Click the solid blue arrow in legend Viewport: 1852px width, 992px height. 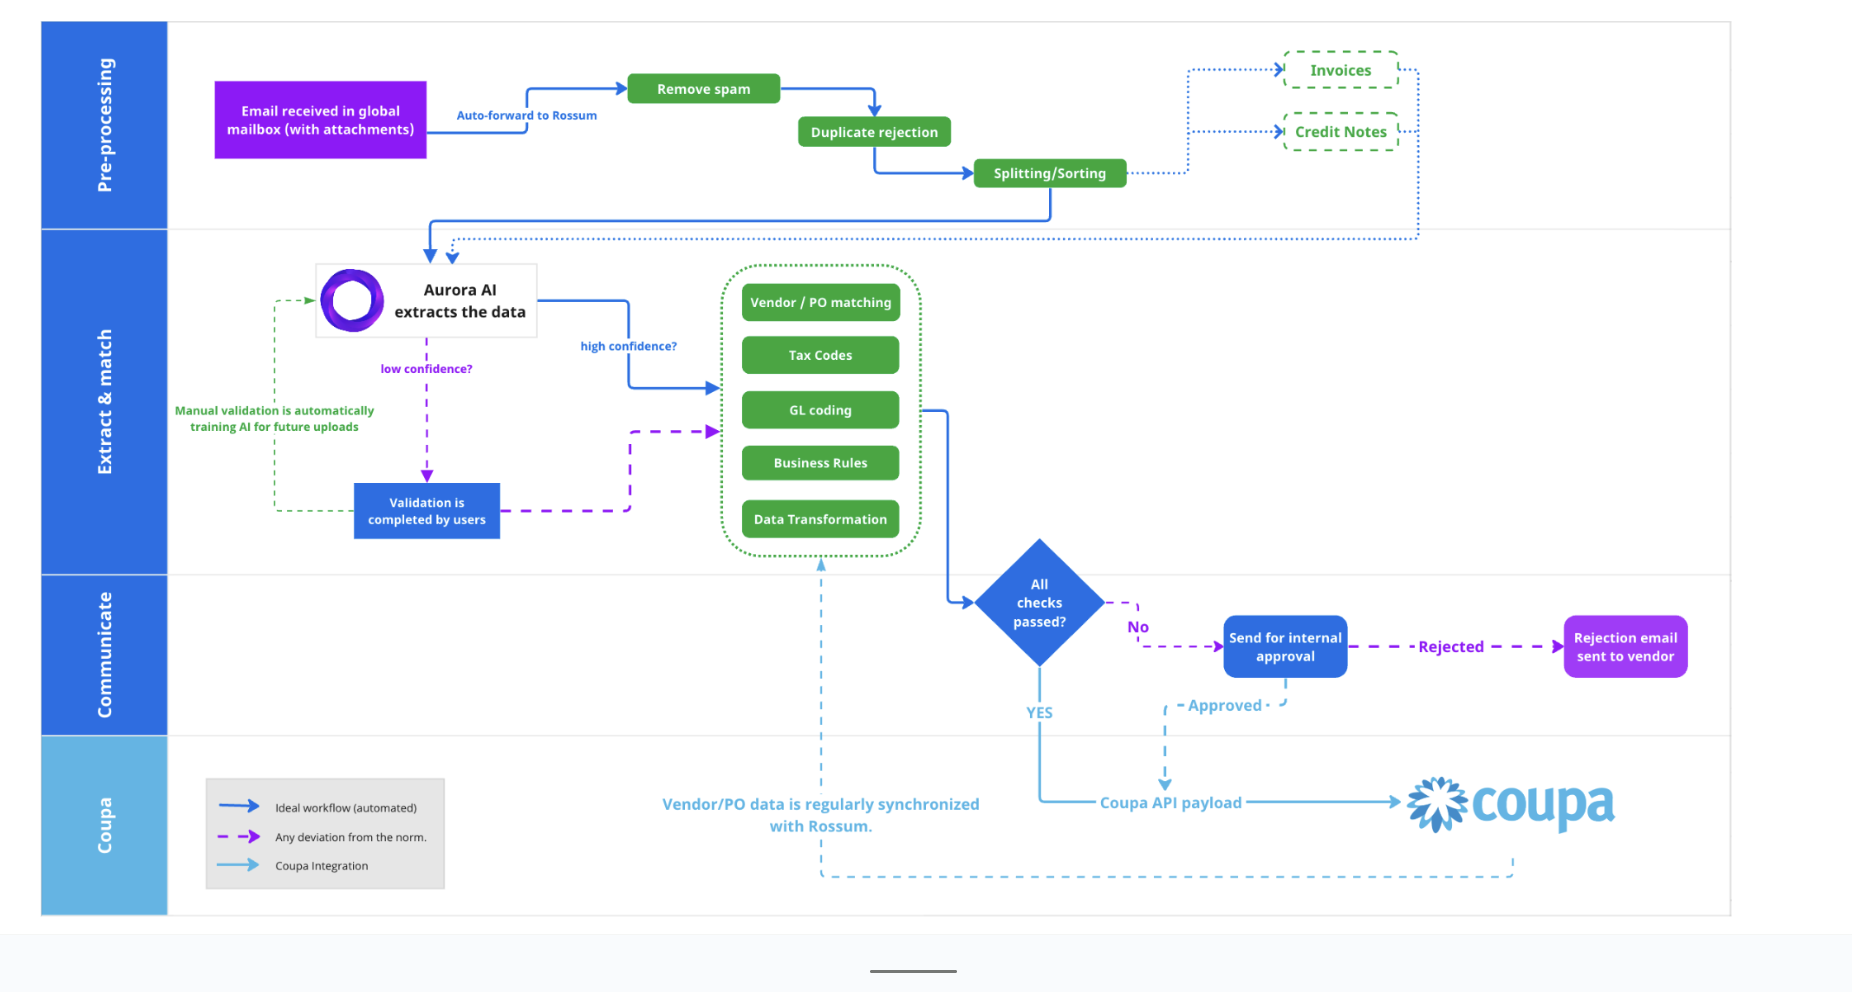coord(239,806)
